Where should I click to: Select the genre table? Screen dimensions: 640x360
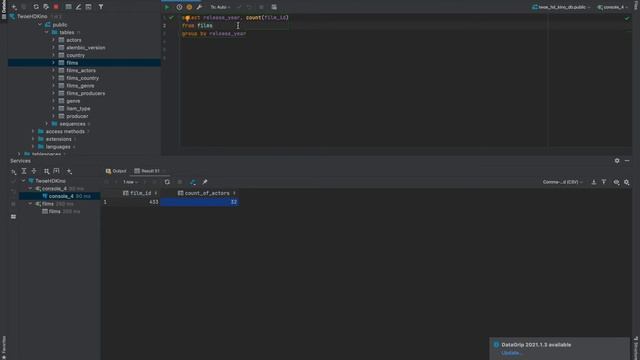point(73,101)
